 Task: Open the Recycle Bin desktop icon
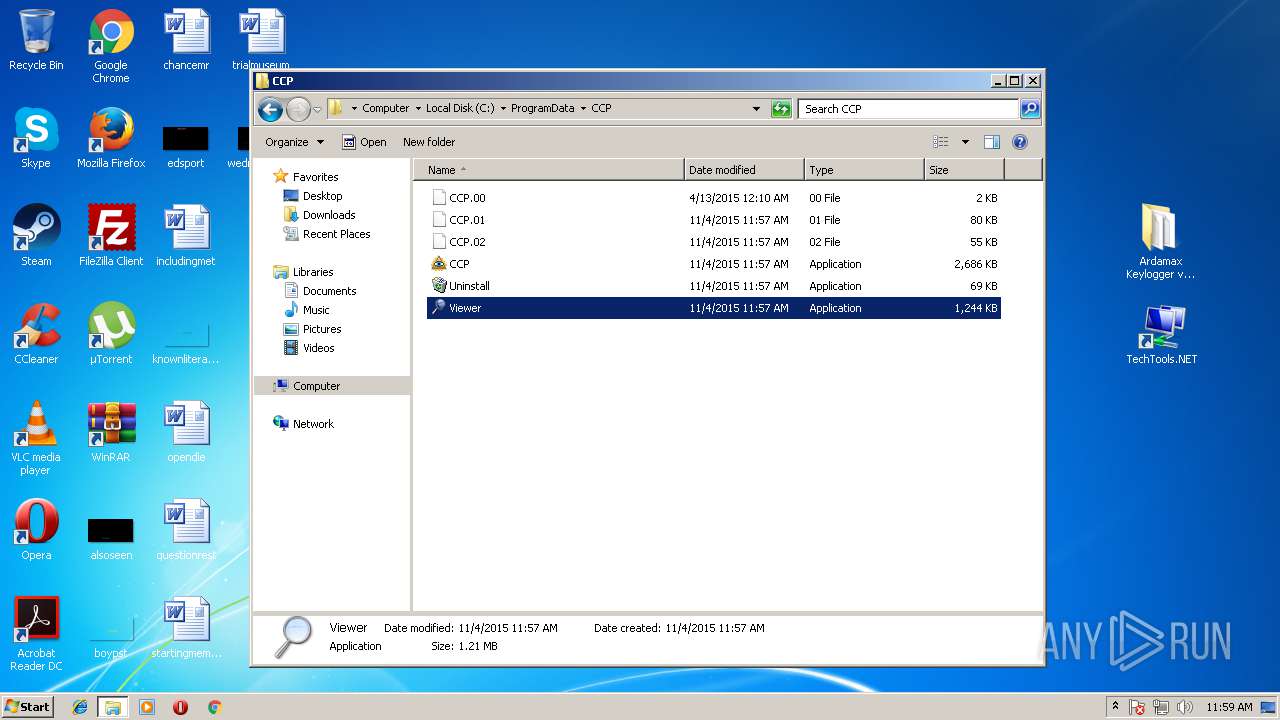click(x=36, y=40)
